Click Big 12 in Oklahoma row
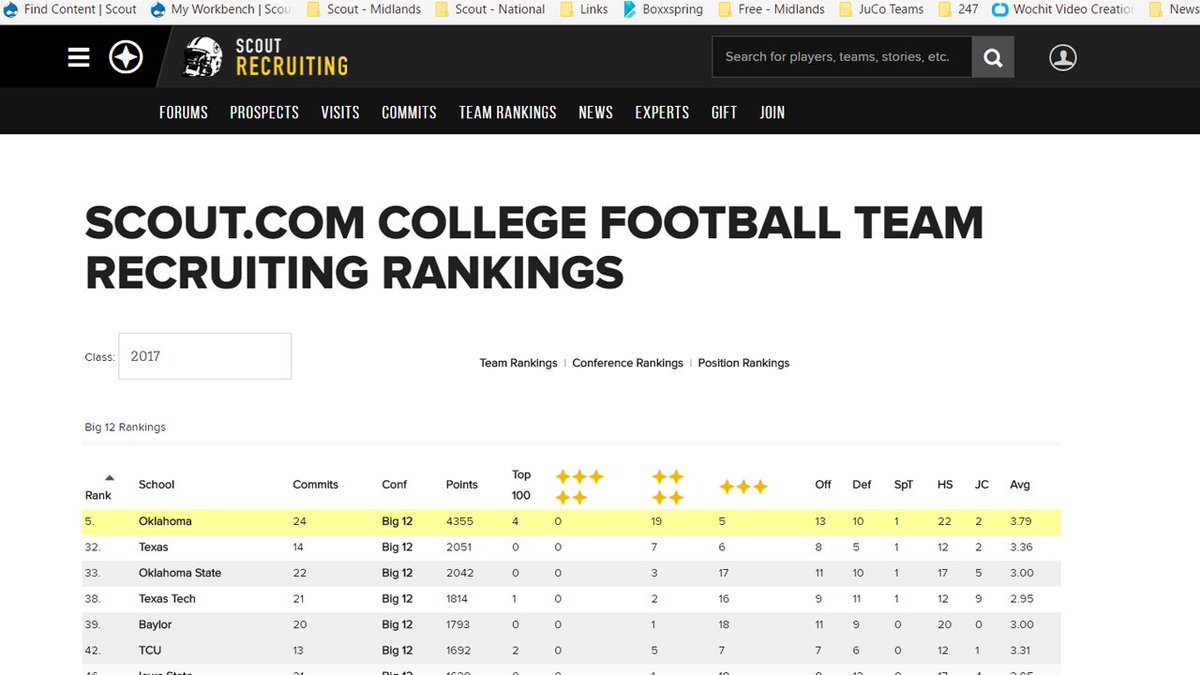The width and height of the screenshot is (1200, 675). click(x=397, y=521)
